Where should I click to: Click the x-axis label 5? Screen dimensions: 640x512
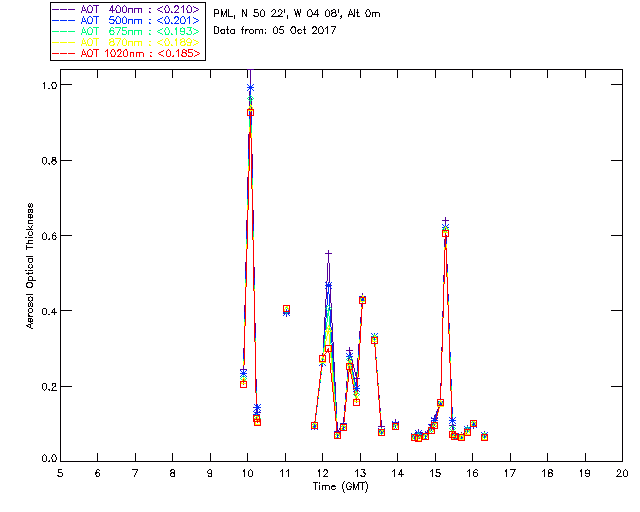point(60,473)
